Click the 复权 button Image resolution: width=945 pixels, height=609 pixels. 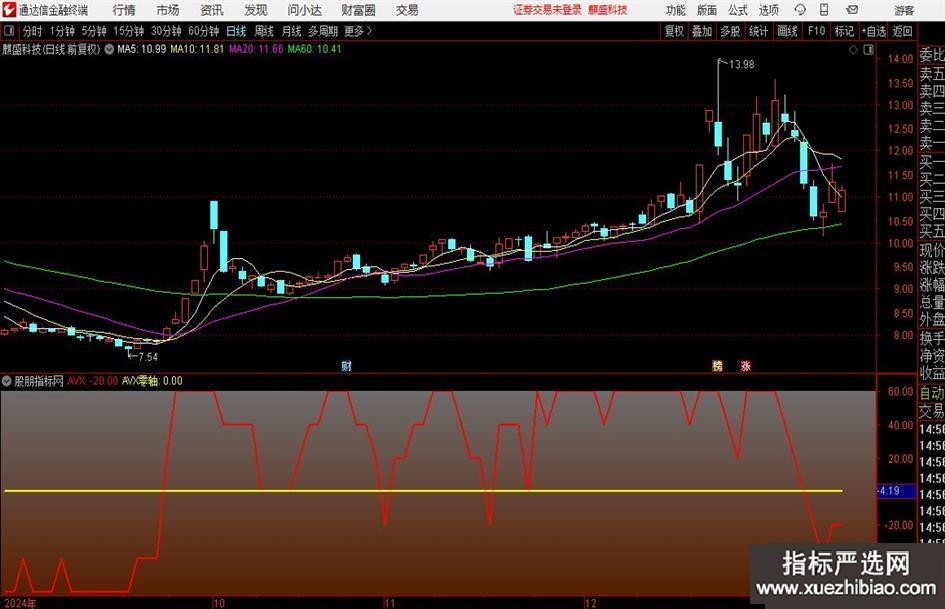(x=674, y=31)
